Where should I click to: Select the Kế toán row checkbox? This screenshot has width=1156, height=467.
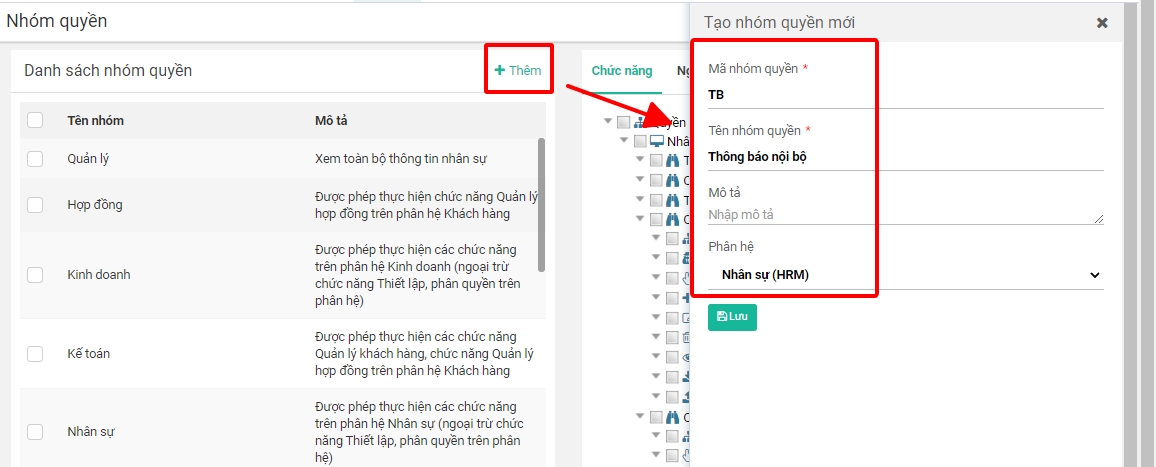click(35, 354)
